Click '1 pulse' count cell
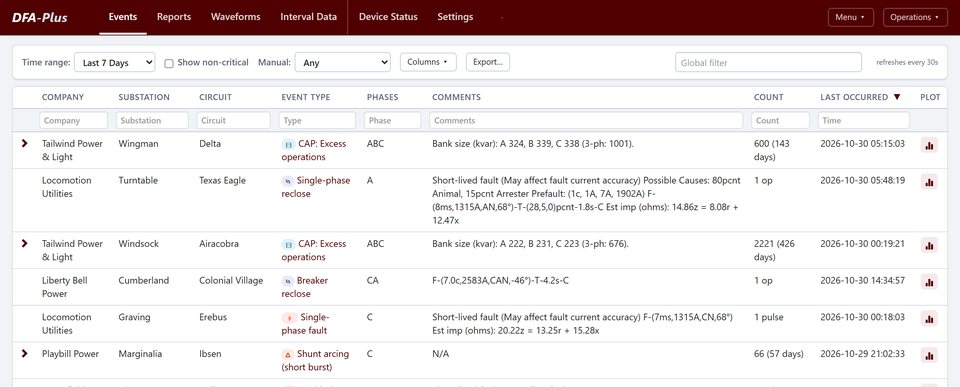 click(769, 317)
